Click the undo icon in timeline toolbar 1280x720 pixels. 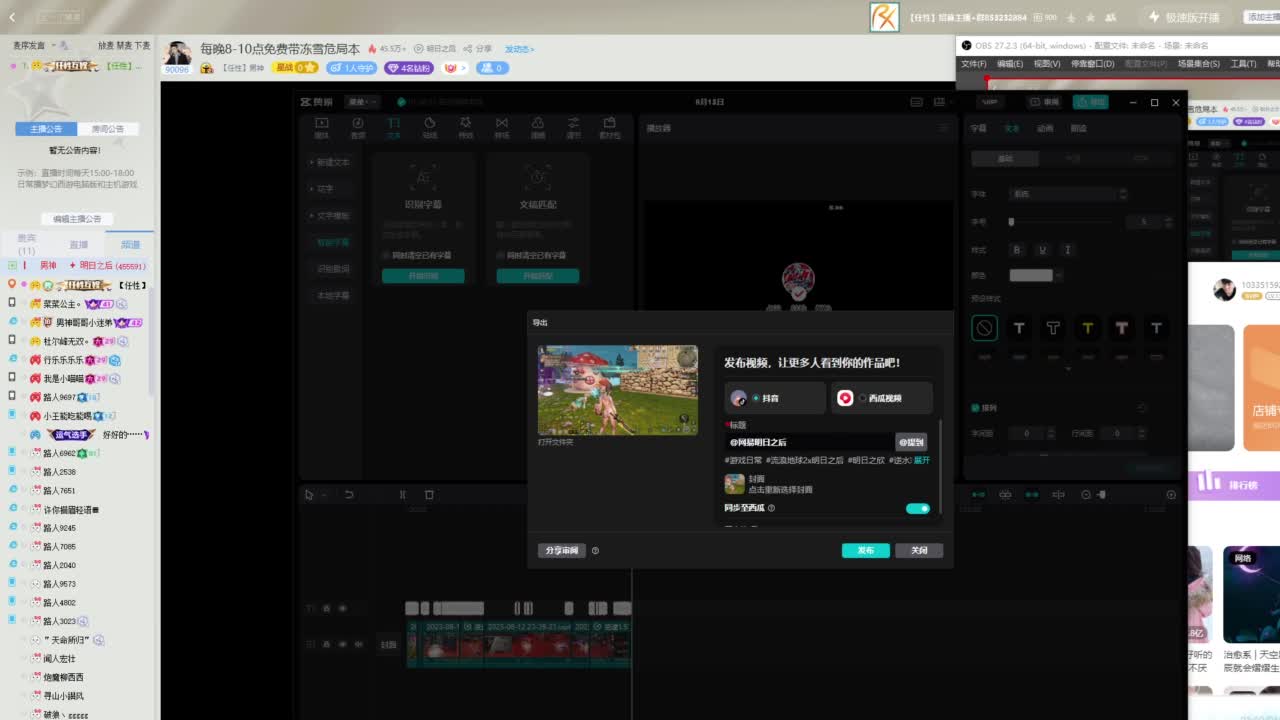349,495
